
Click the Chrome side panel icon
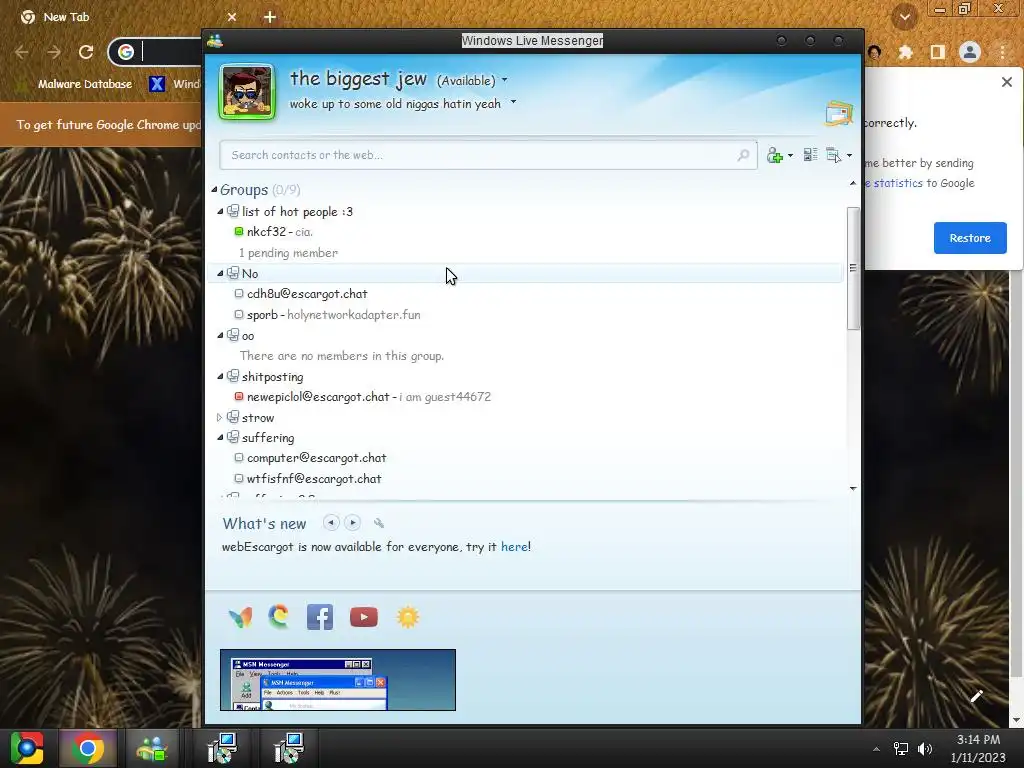[938, 52]
